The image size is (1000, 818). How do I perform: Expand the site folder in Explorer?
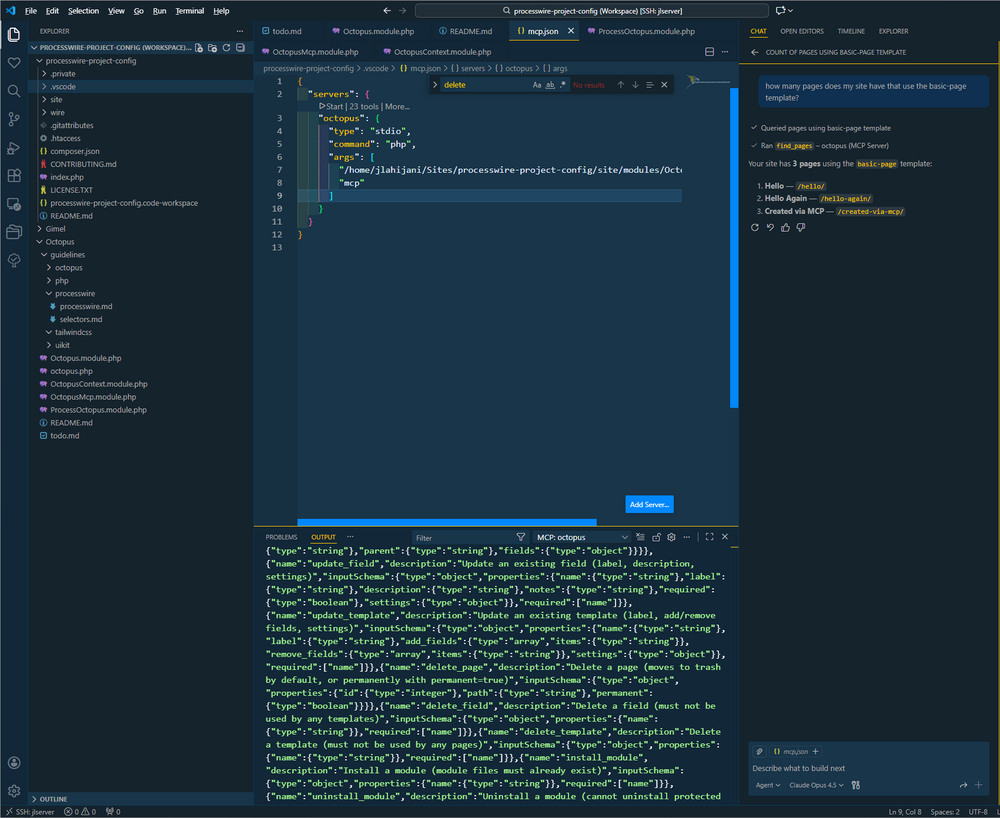coord(57,100)
